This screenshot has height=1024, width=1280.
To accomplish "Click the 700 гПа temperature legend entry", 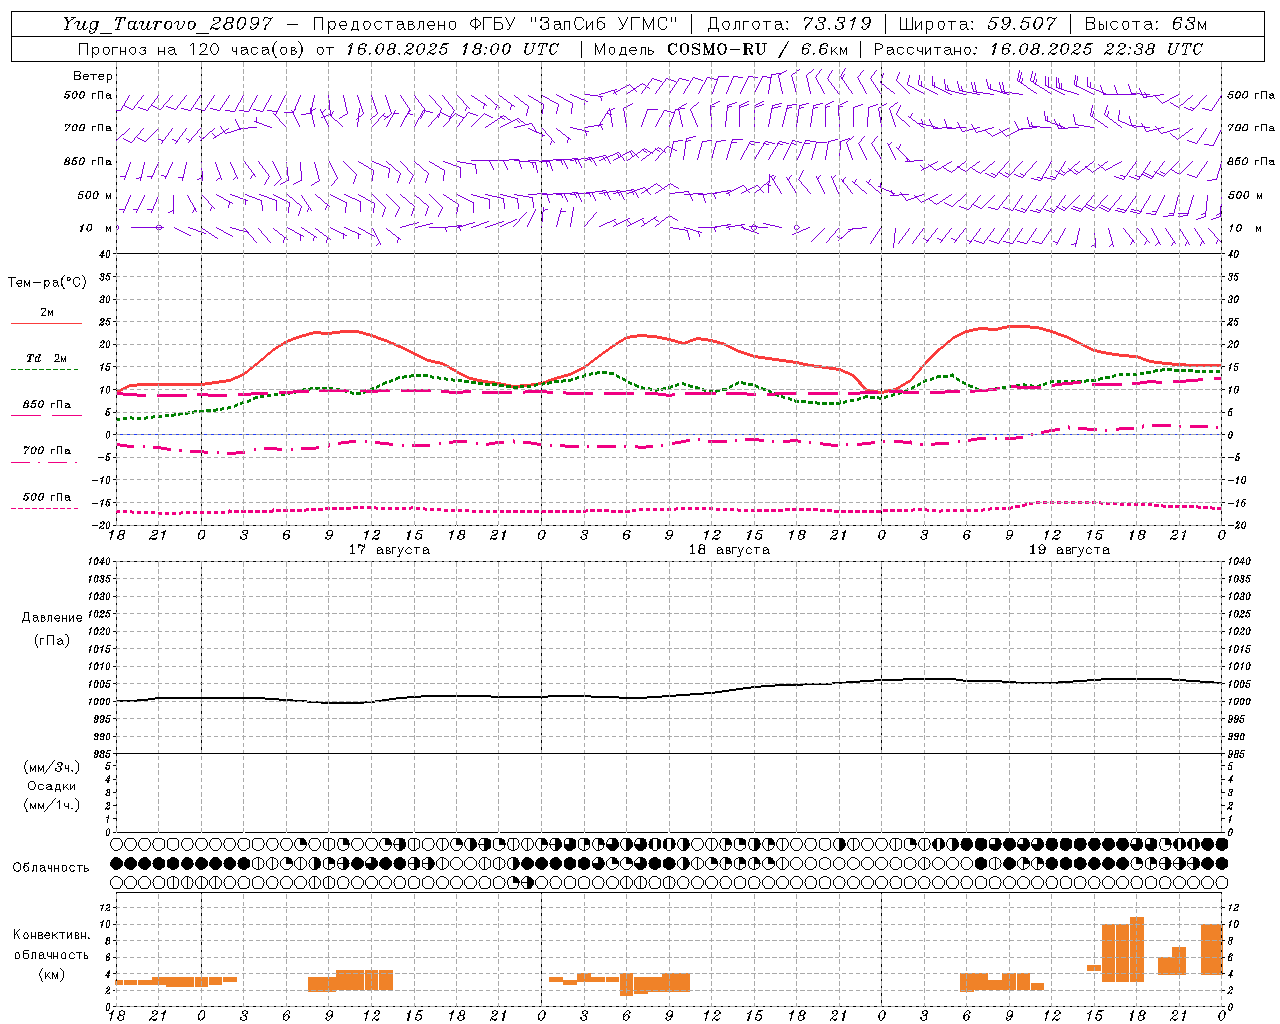I will [x=46, y=453].
